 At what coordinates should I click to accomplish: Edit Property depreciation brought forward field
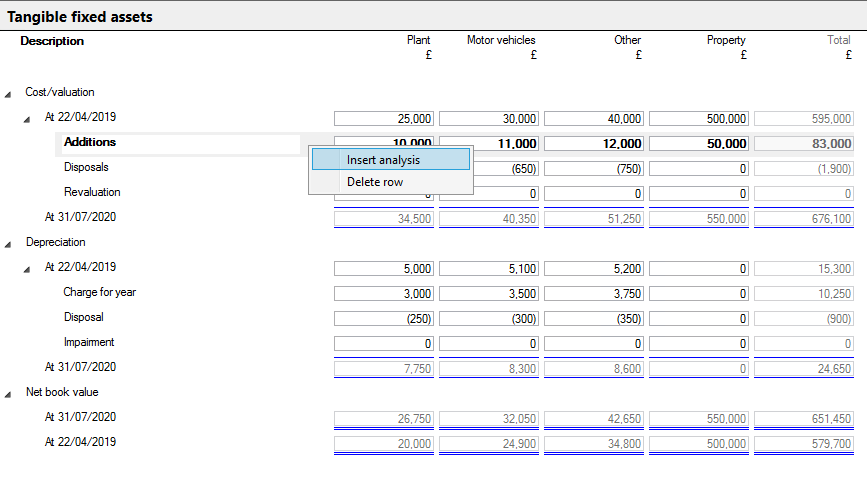699,269
